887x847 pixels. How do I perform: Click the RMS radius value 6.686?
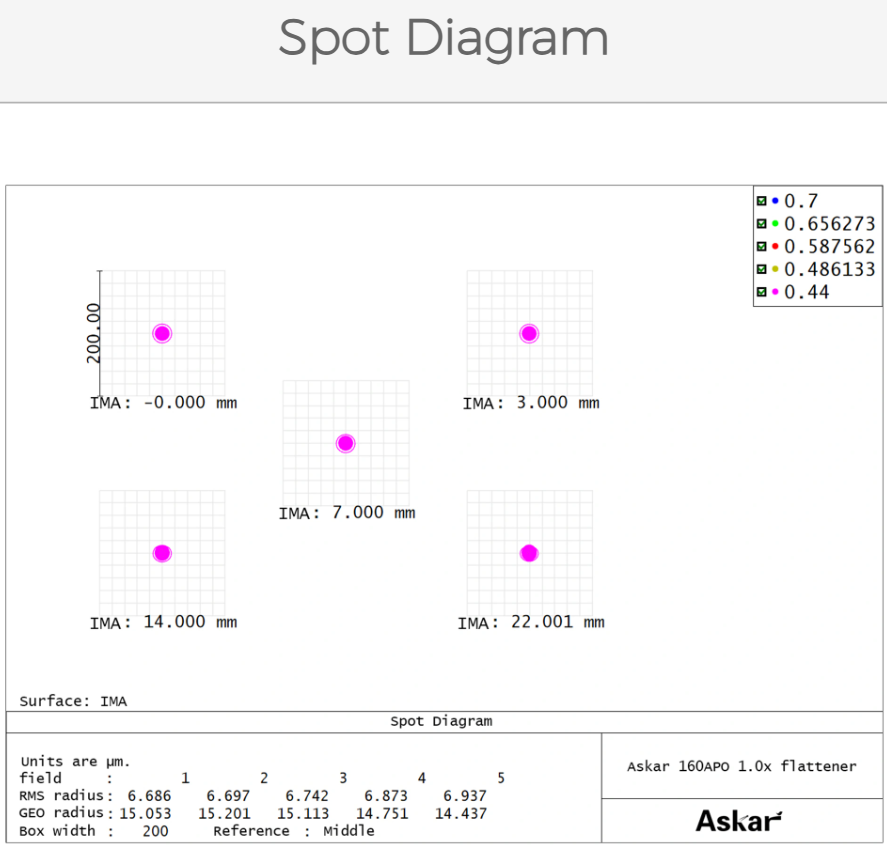[x=150, y=796]
